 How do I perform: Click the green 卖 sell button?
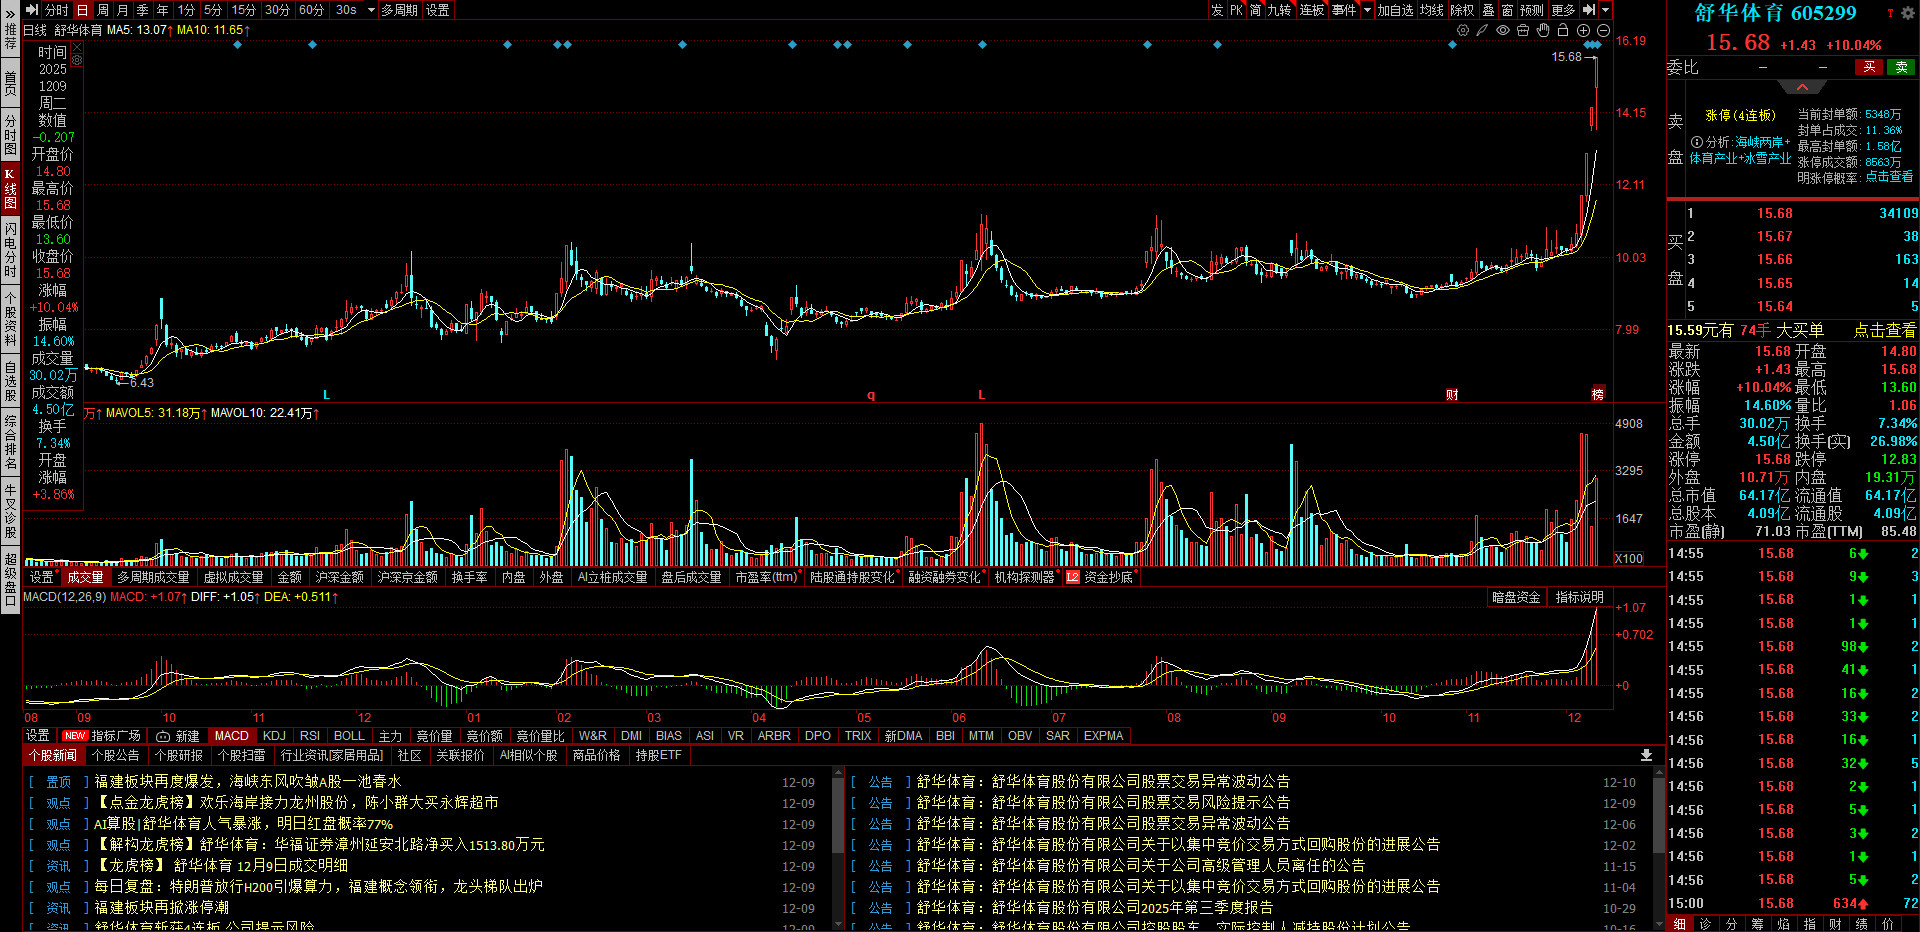pyautogui.click(x=1901, y=67)
